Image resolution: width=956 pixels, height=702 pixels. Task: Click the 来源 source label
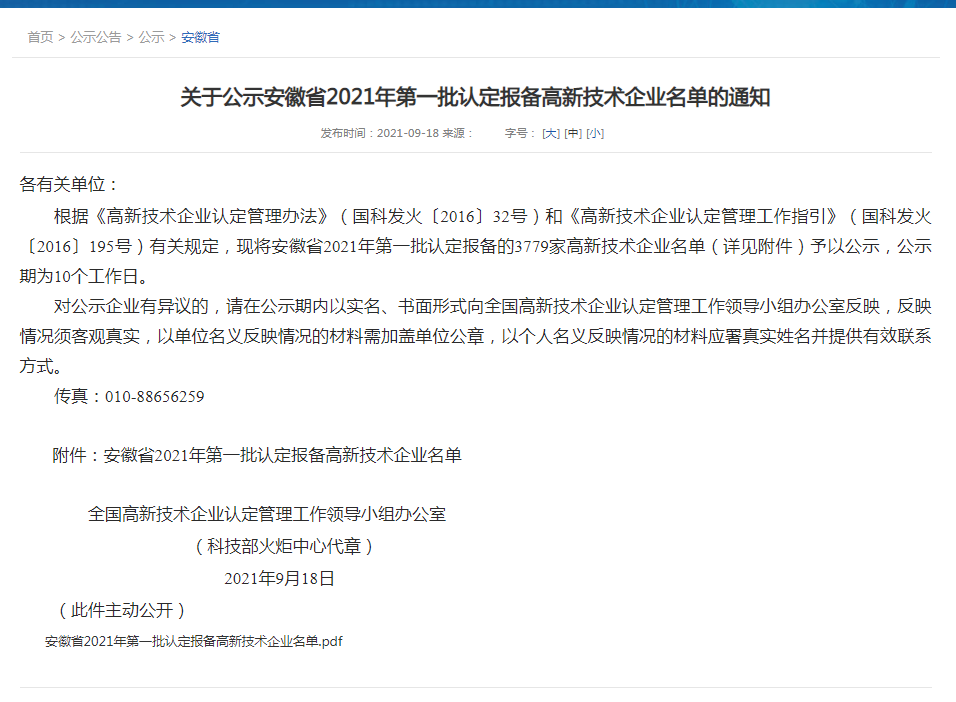point(459,133)
